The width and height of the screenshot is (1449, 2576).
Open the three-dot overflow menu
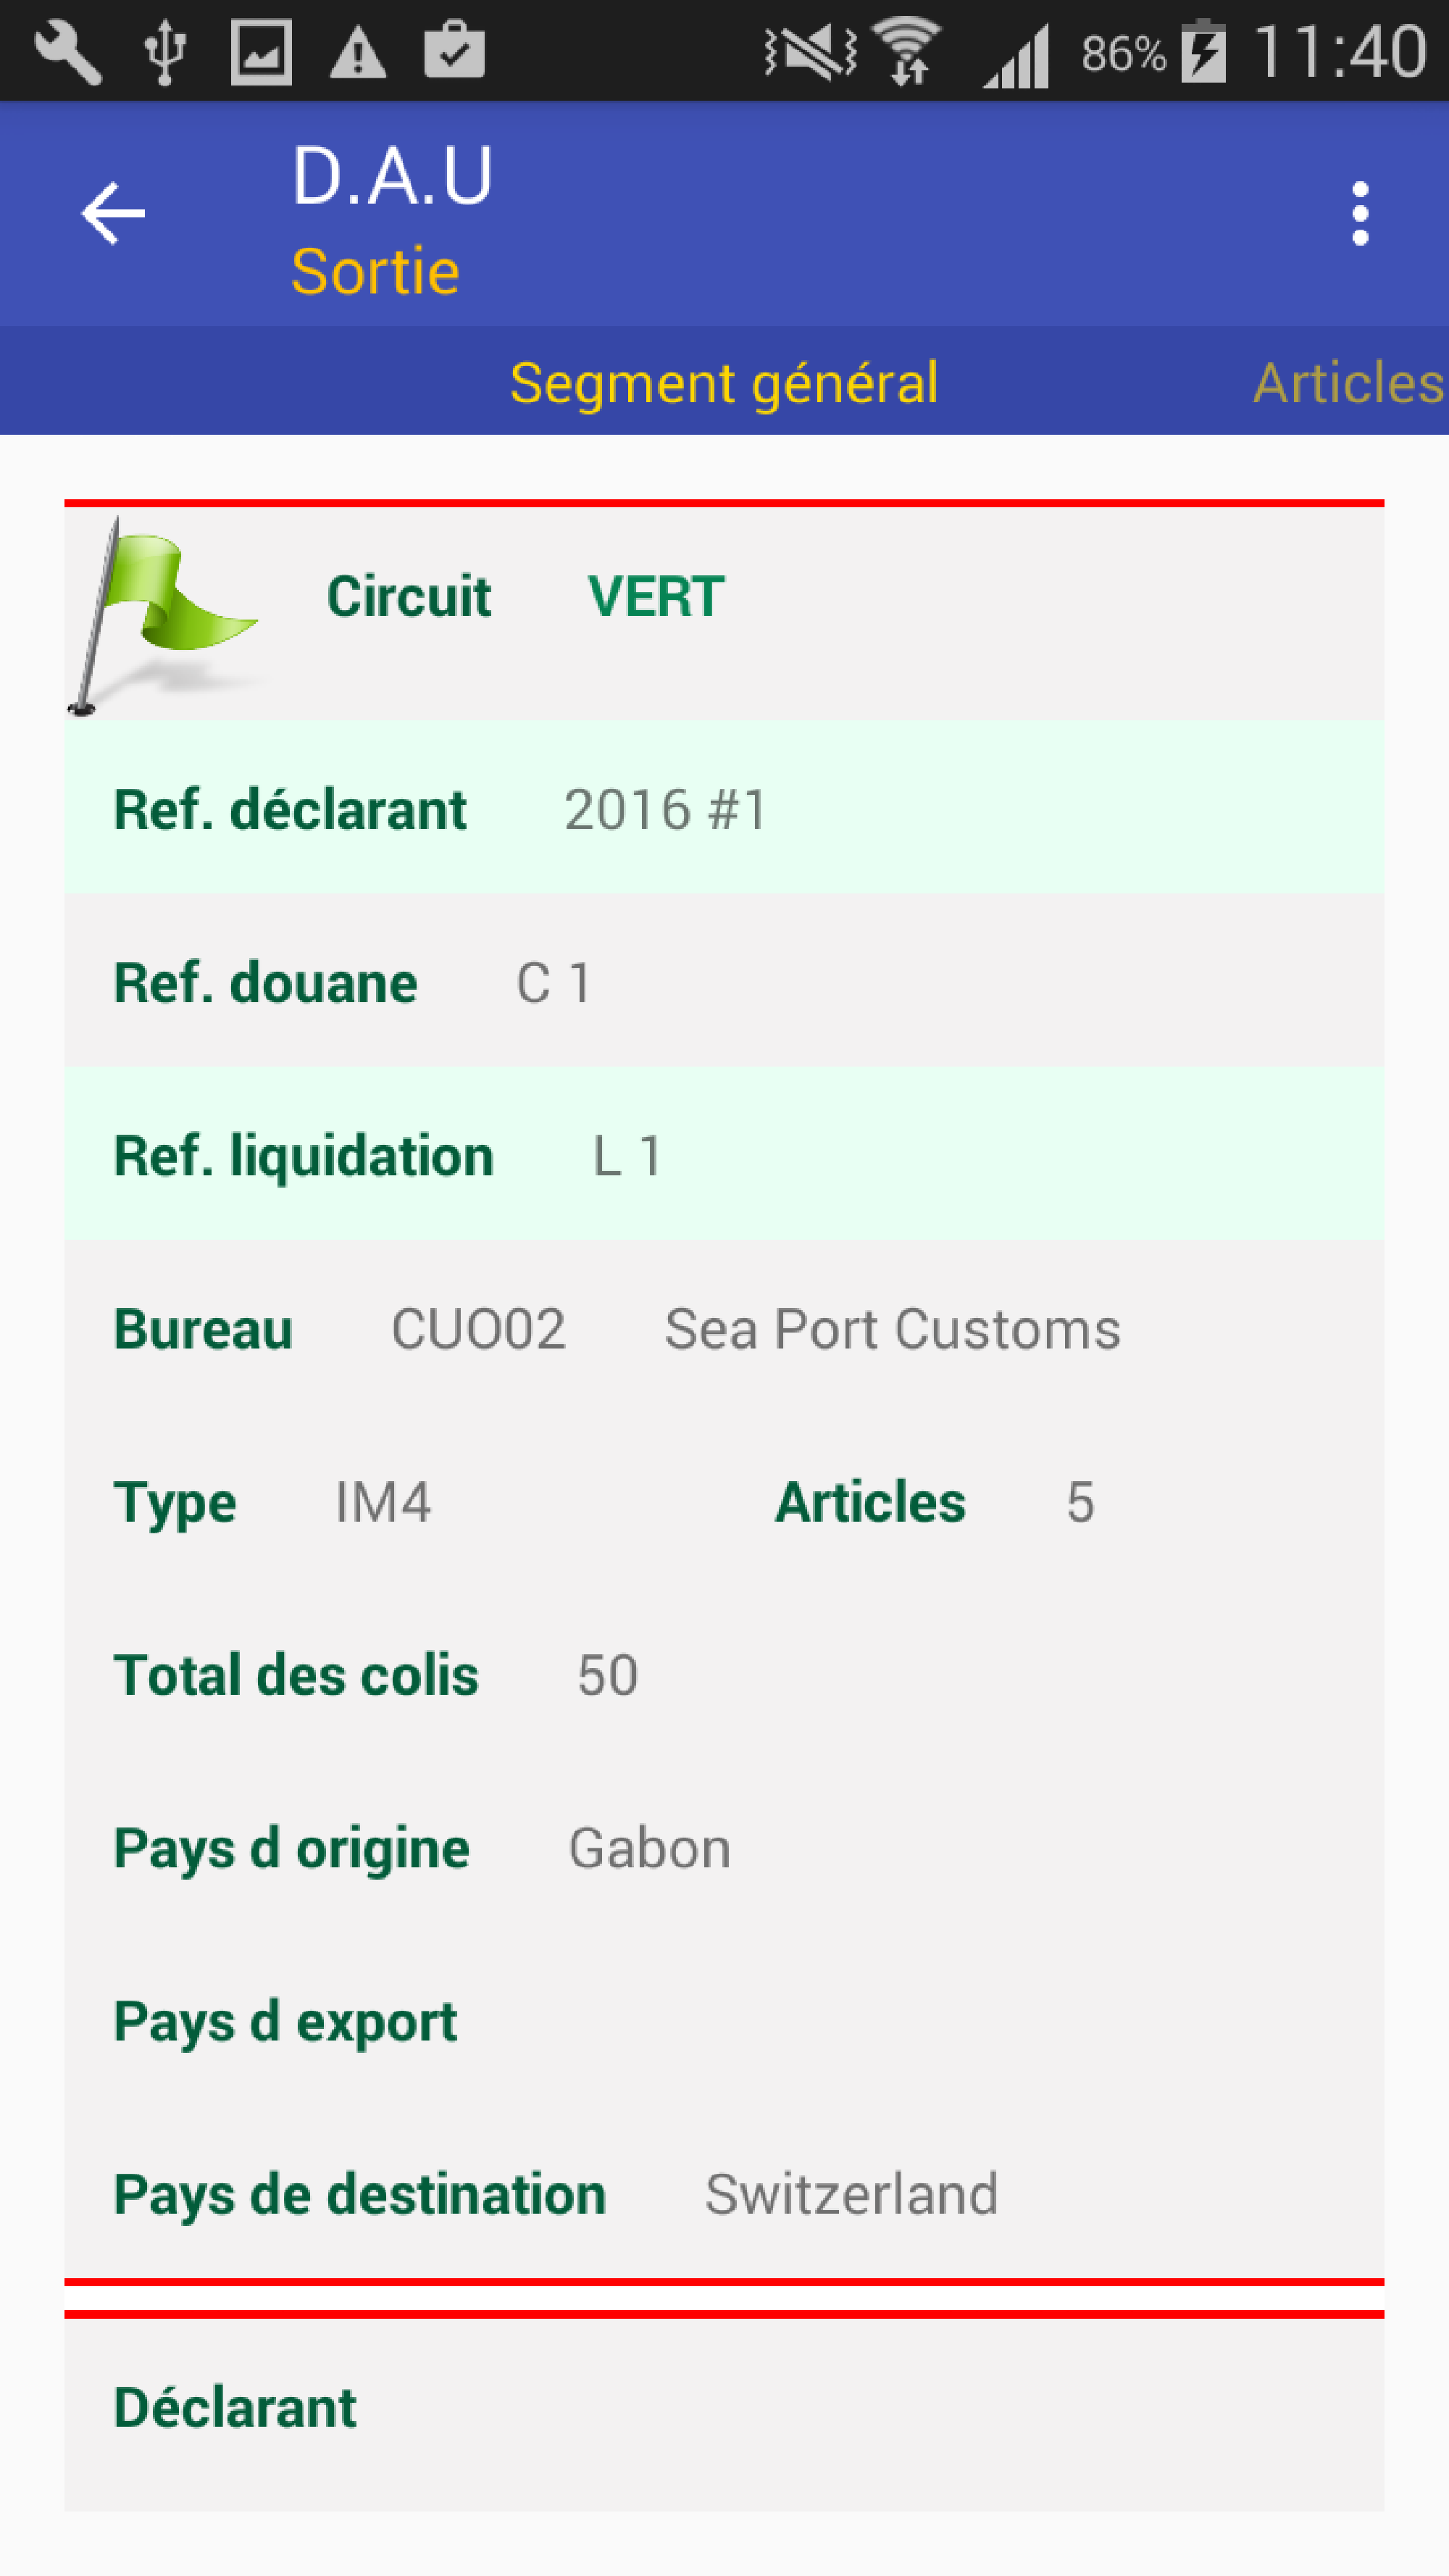[1359, 213]
